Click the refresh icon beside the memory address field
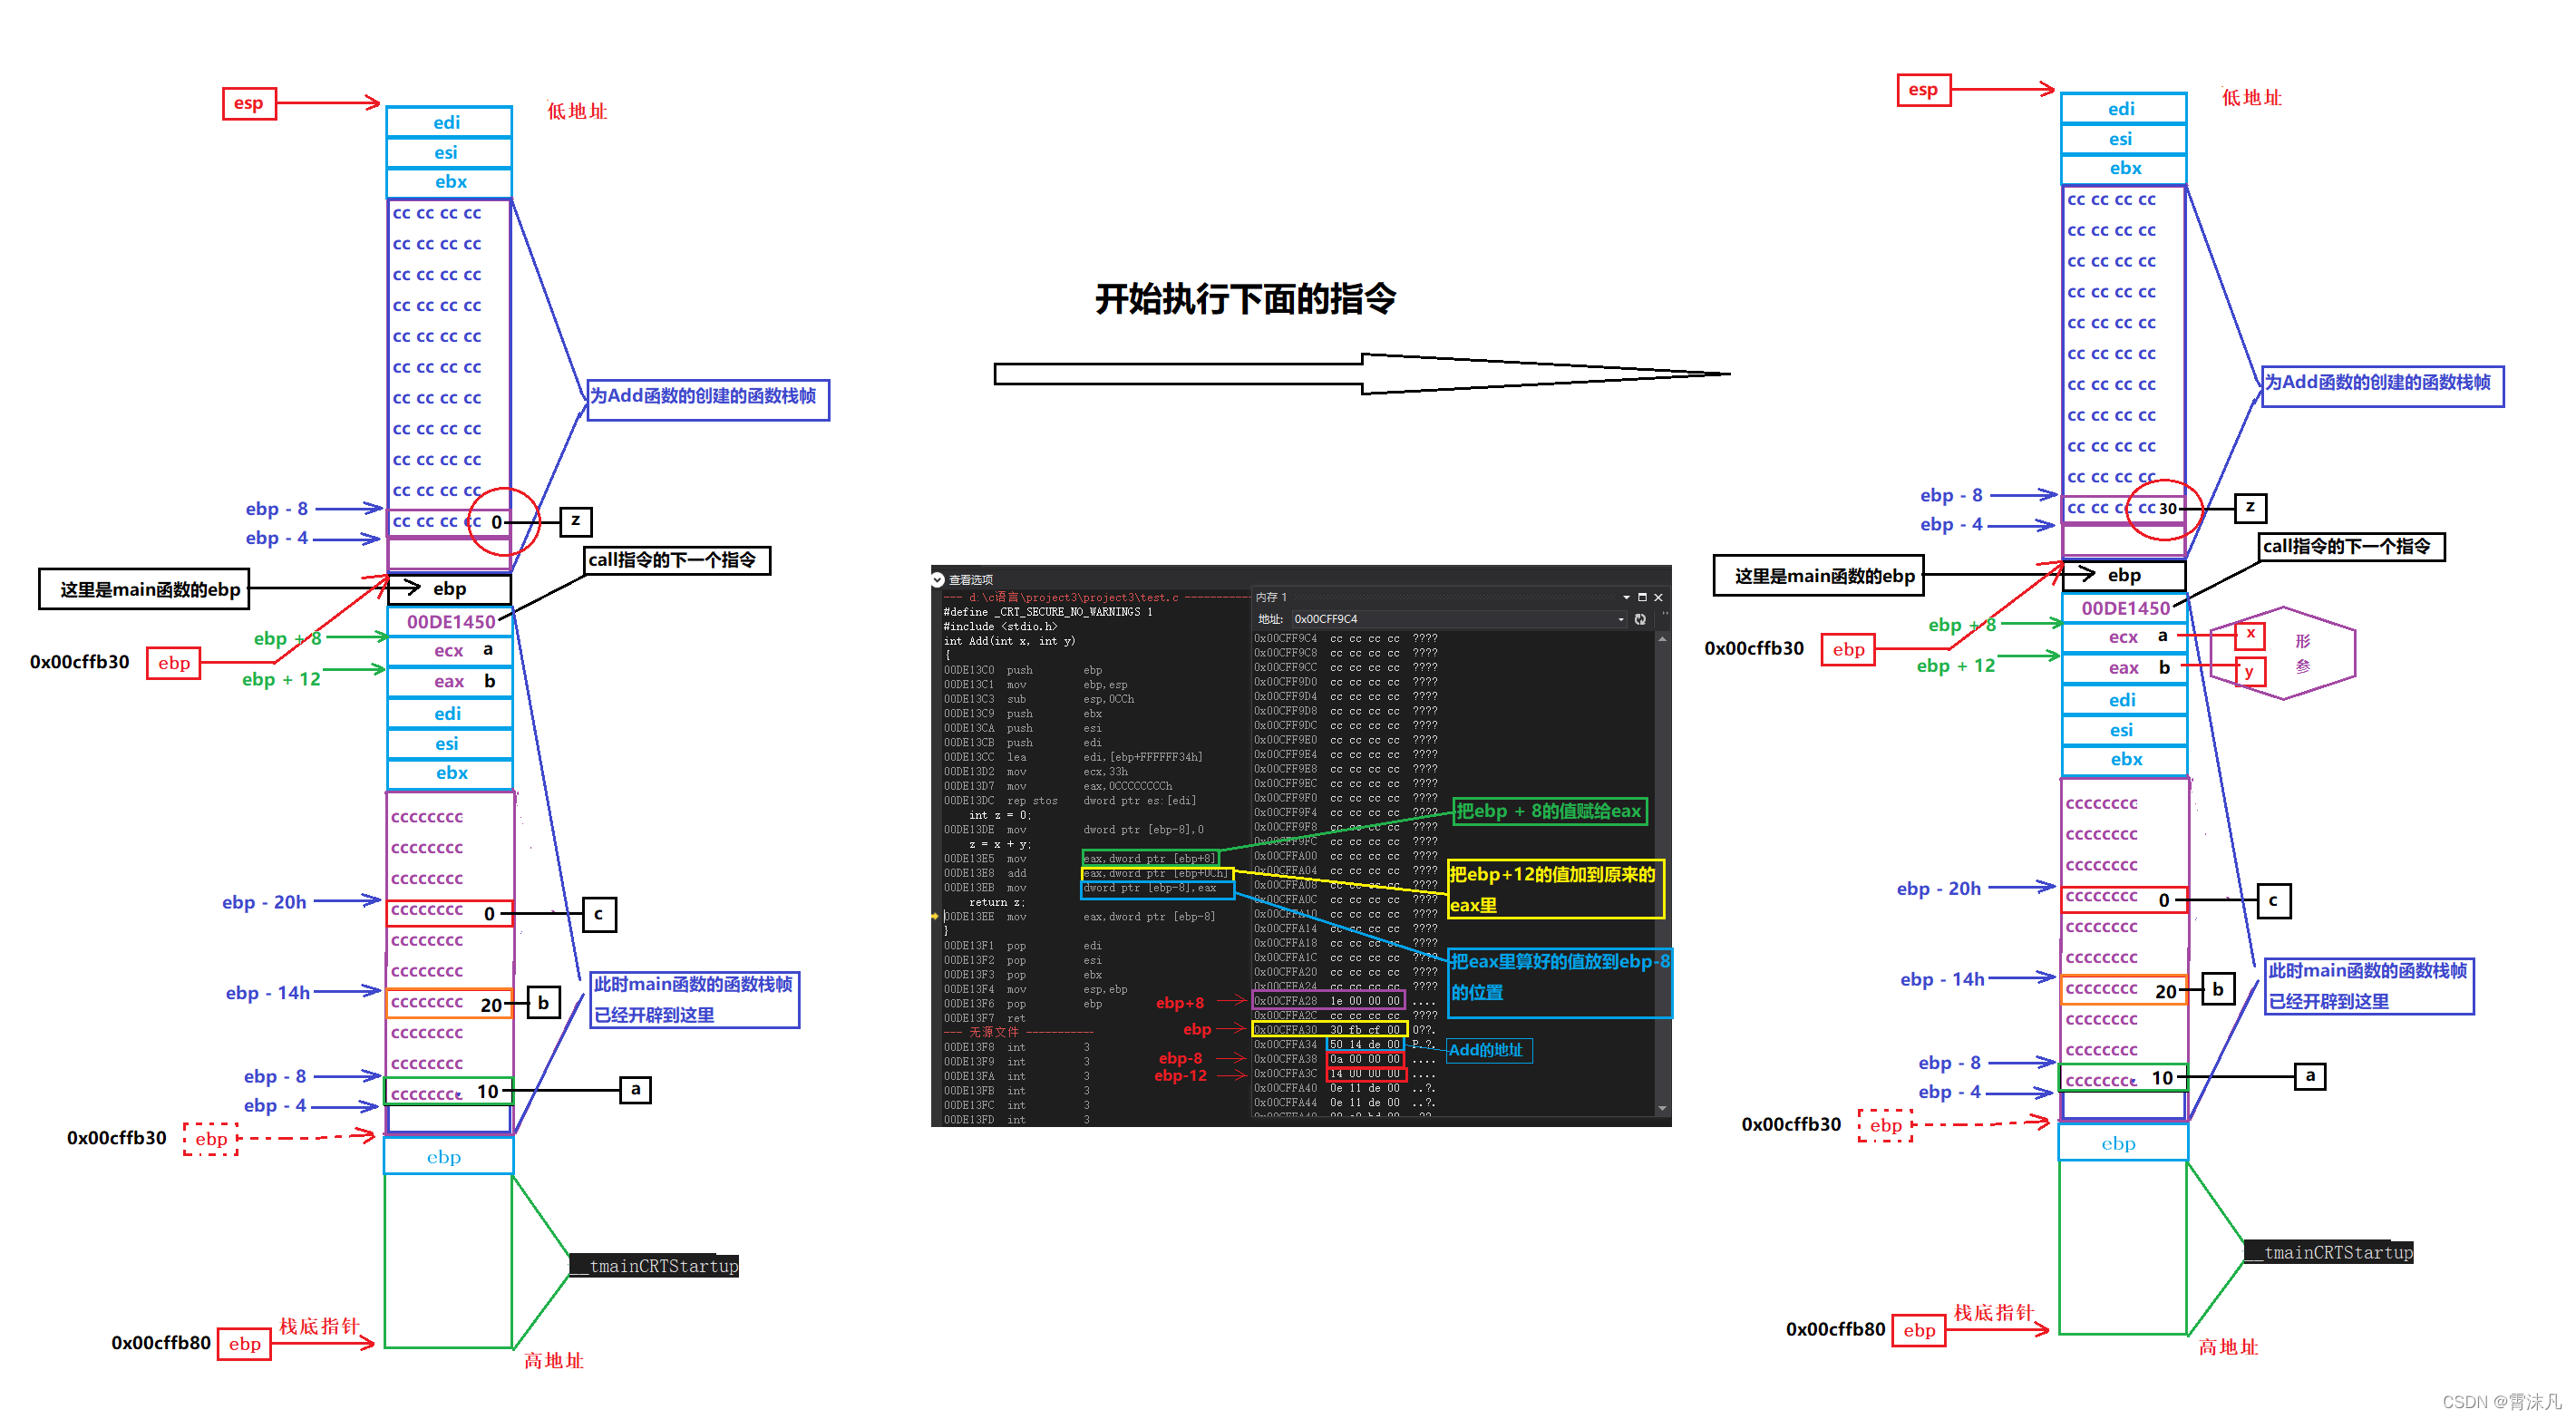This screenshot has height=1419, width=2576. 1640,619
